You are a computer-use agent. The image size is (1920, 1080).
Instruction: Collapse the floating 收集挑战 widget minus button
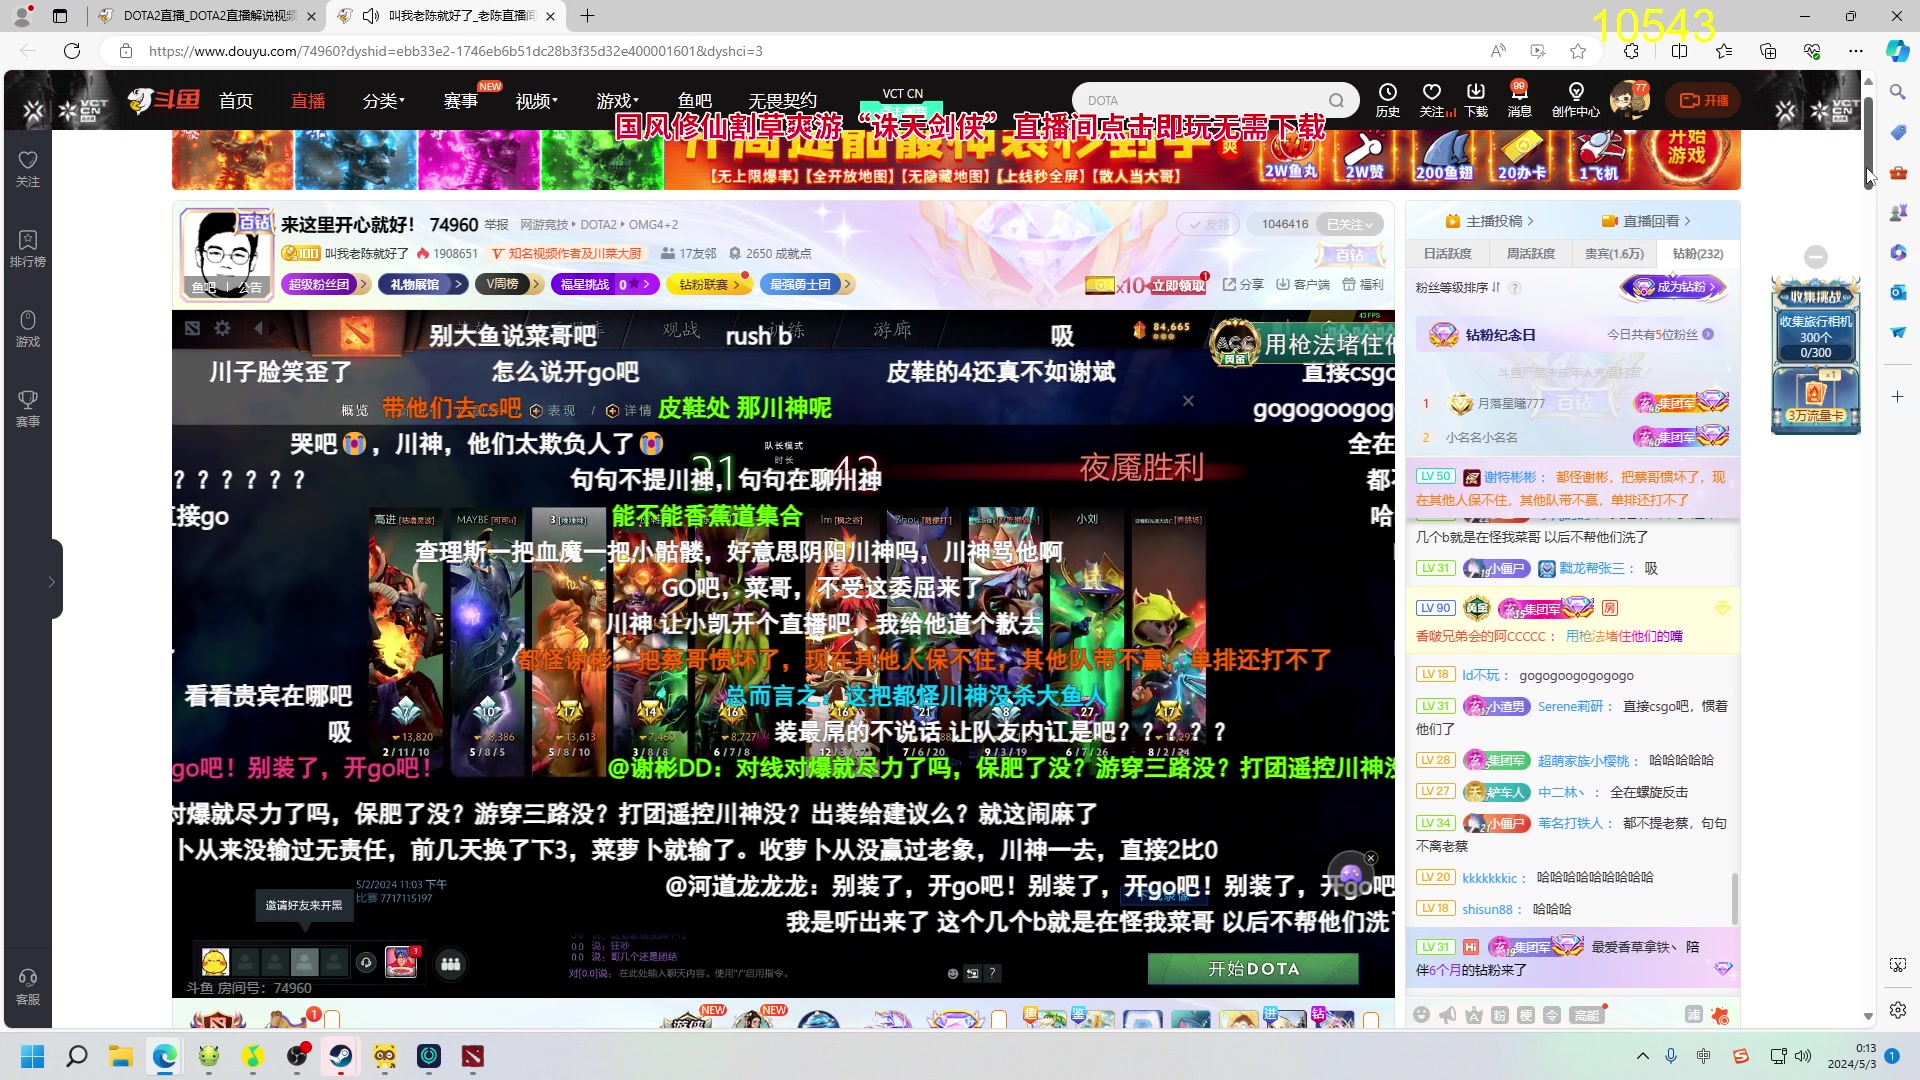[1816, 257]
